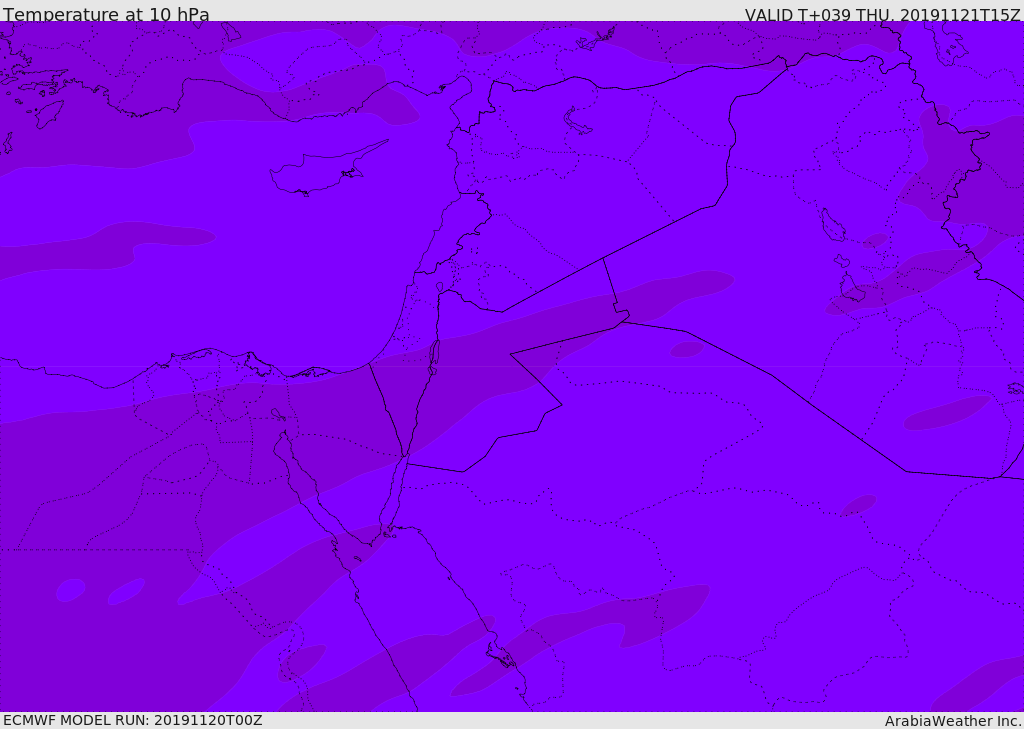
Task: Click the 'ArabiaWeather Inc' credit text
Action: click(952, 721)
